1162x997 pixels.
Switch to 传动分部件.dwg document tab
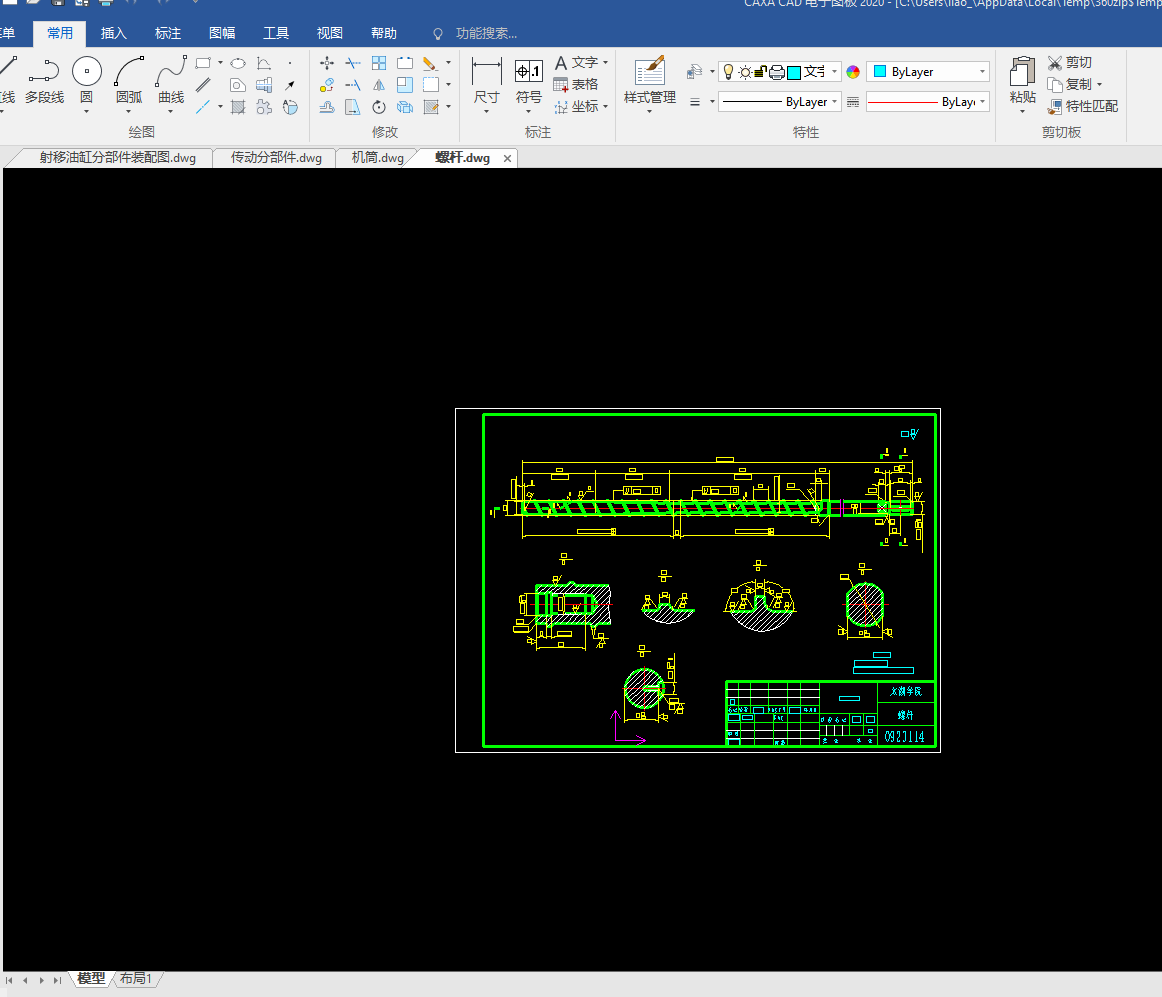(x=276, y=158)
